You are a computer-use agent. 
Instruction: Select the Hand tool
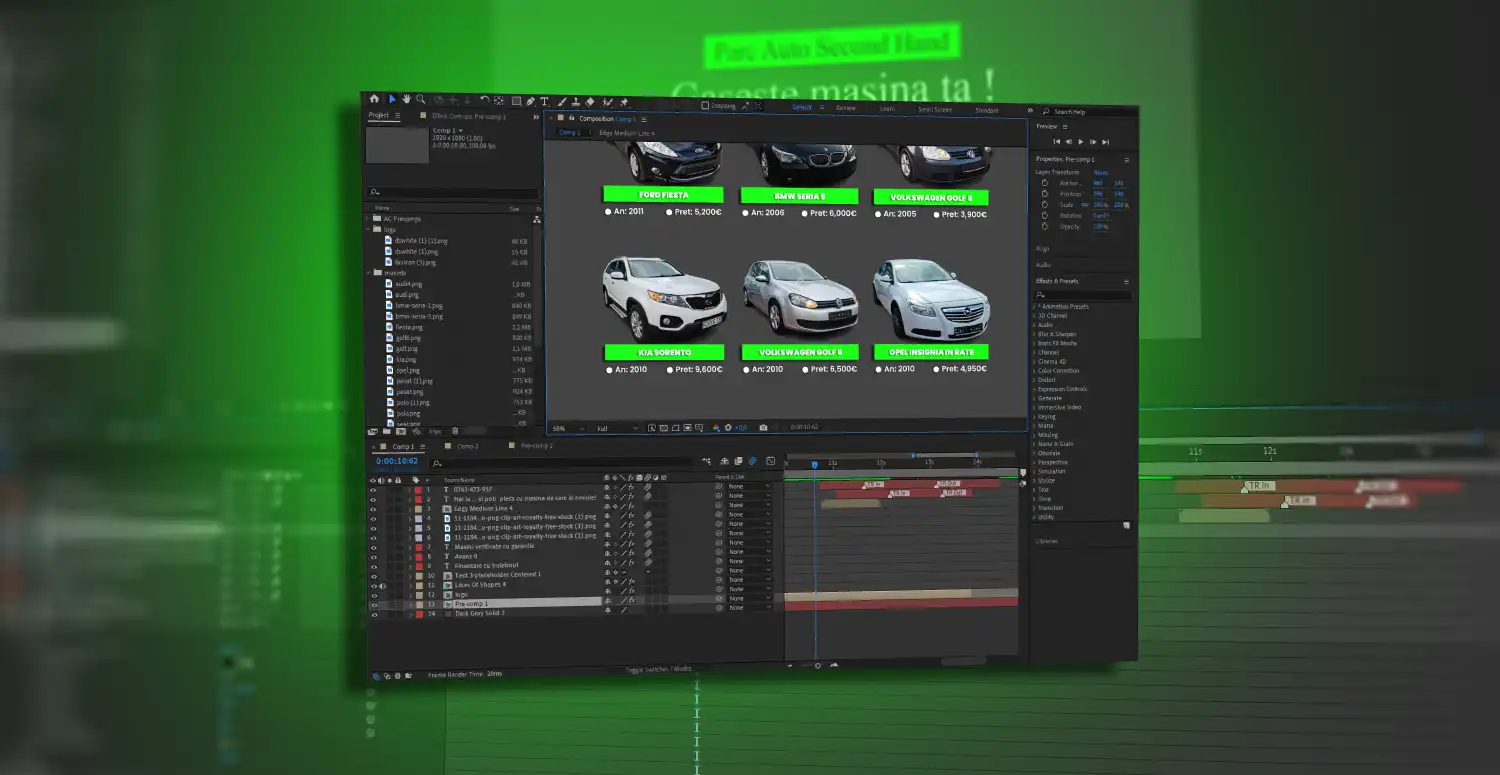(x=406, y=99)
